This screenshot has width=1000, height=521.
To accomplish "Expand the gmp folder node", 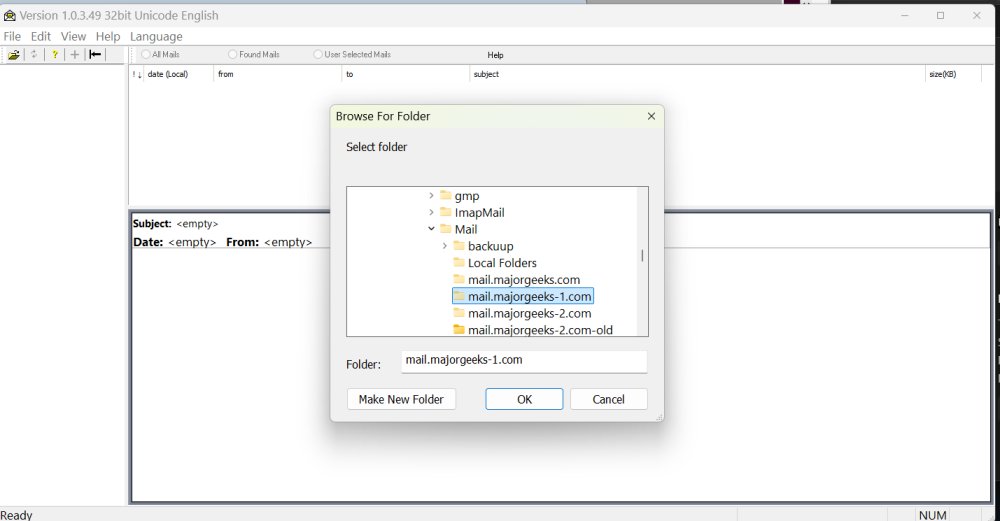I will point(432,195).
